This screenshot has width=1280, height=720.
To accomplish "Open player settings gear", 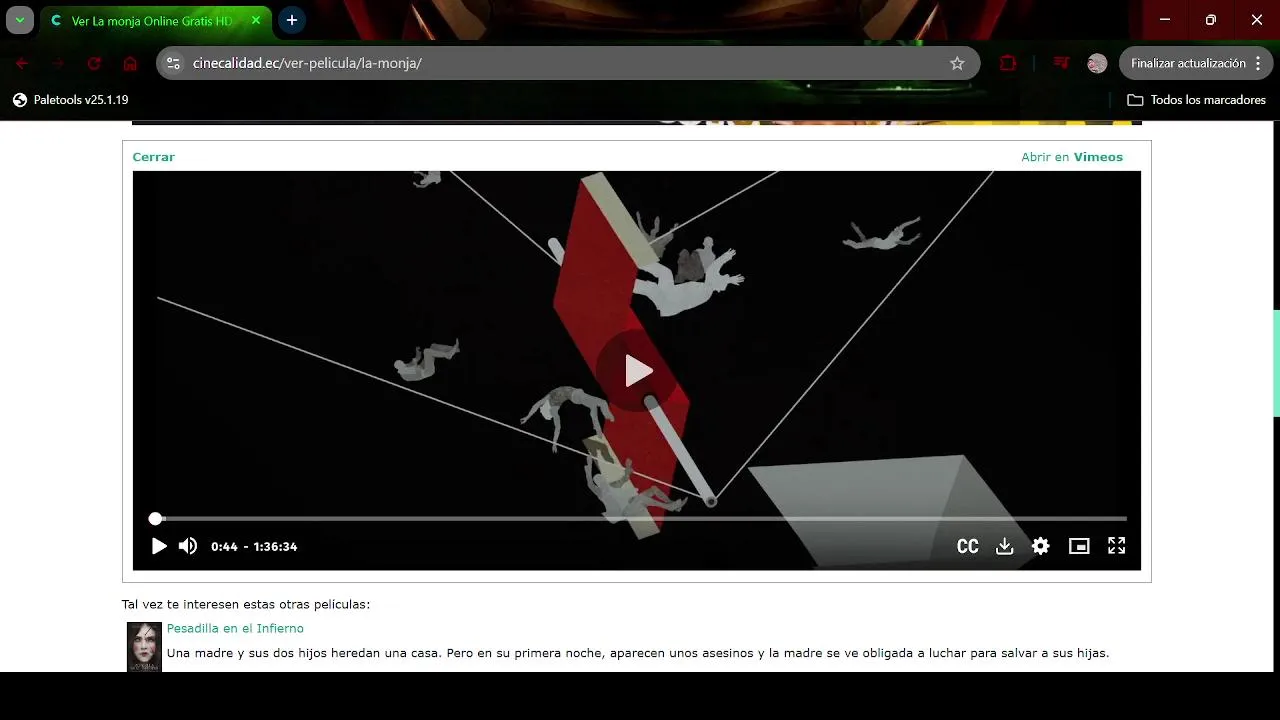I will (x=1041, y=546).
